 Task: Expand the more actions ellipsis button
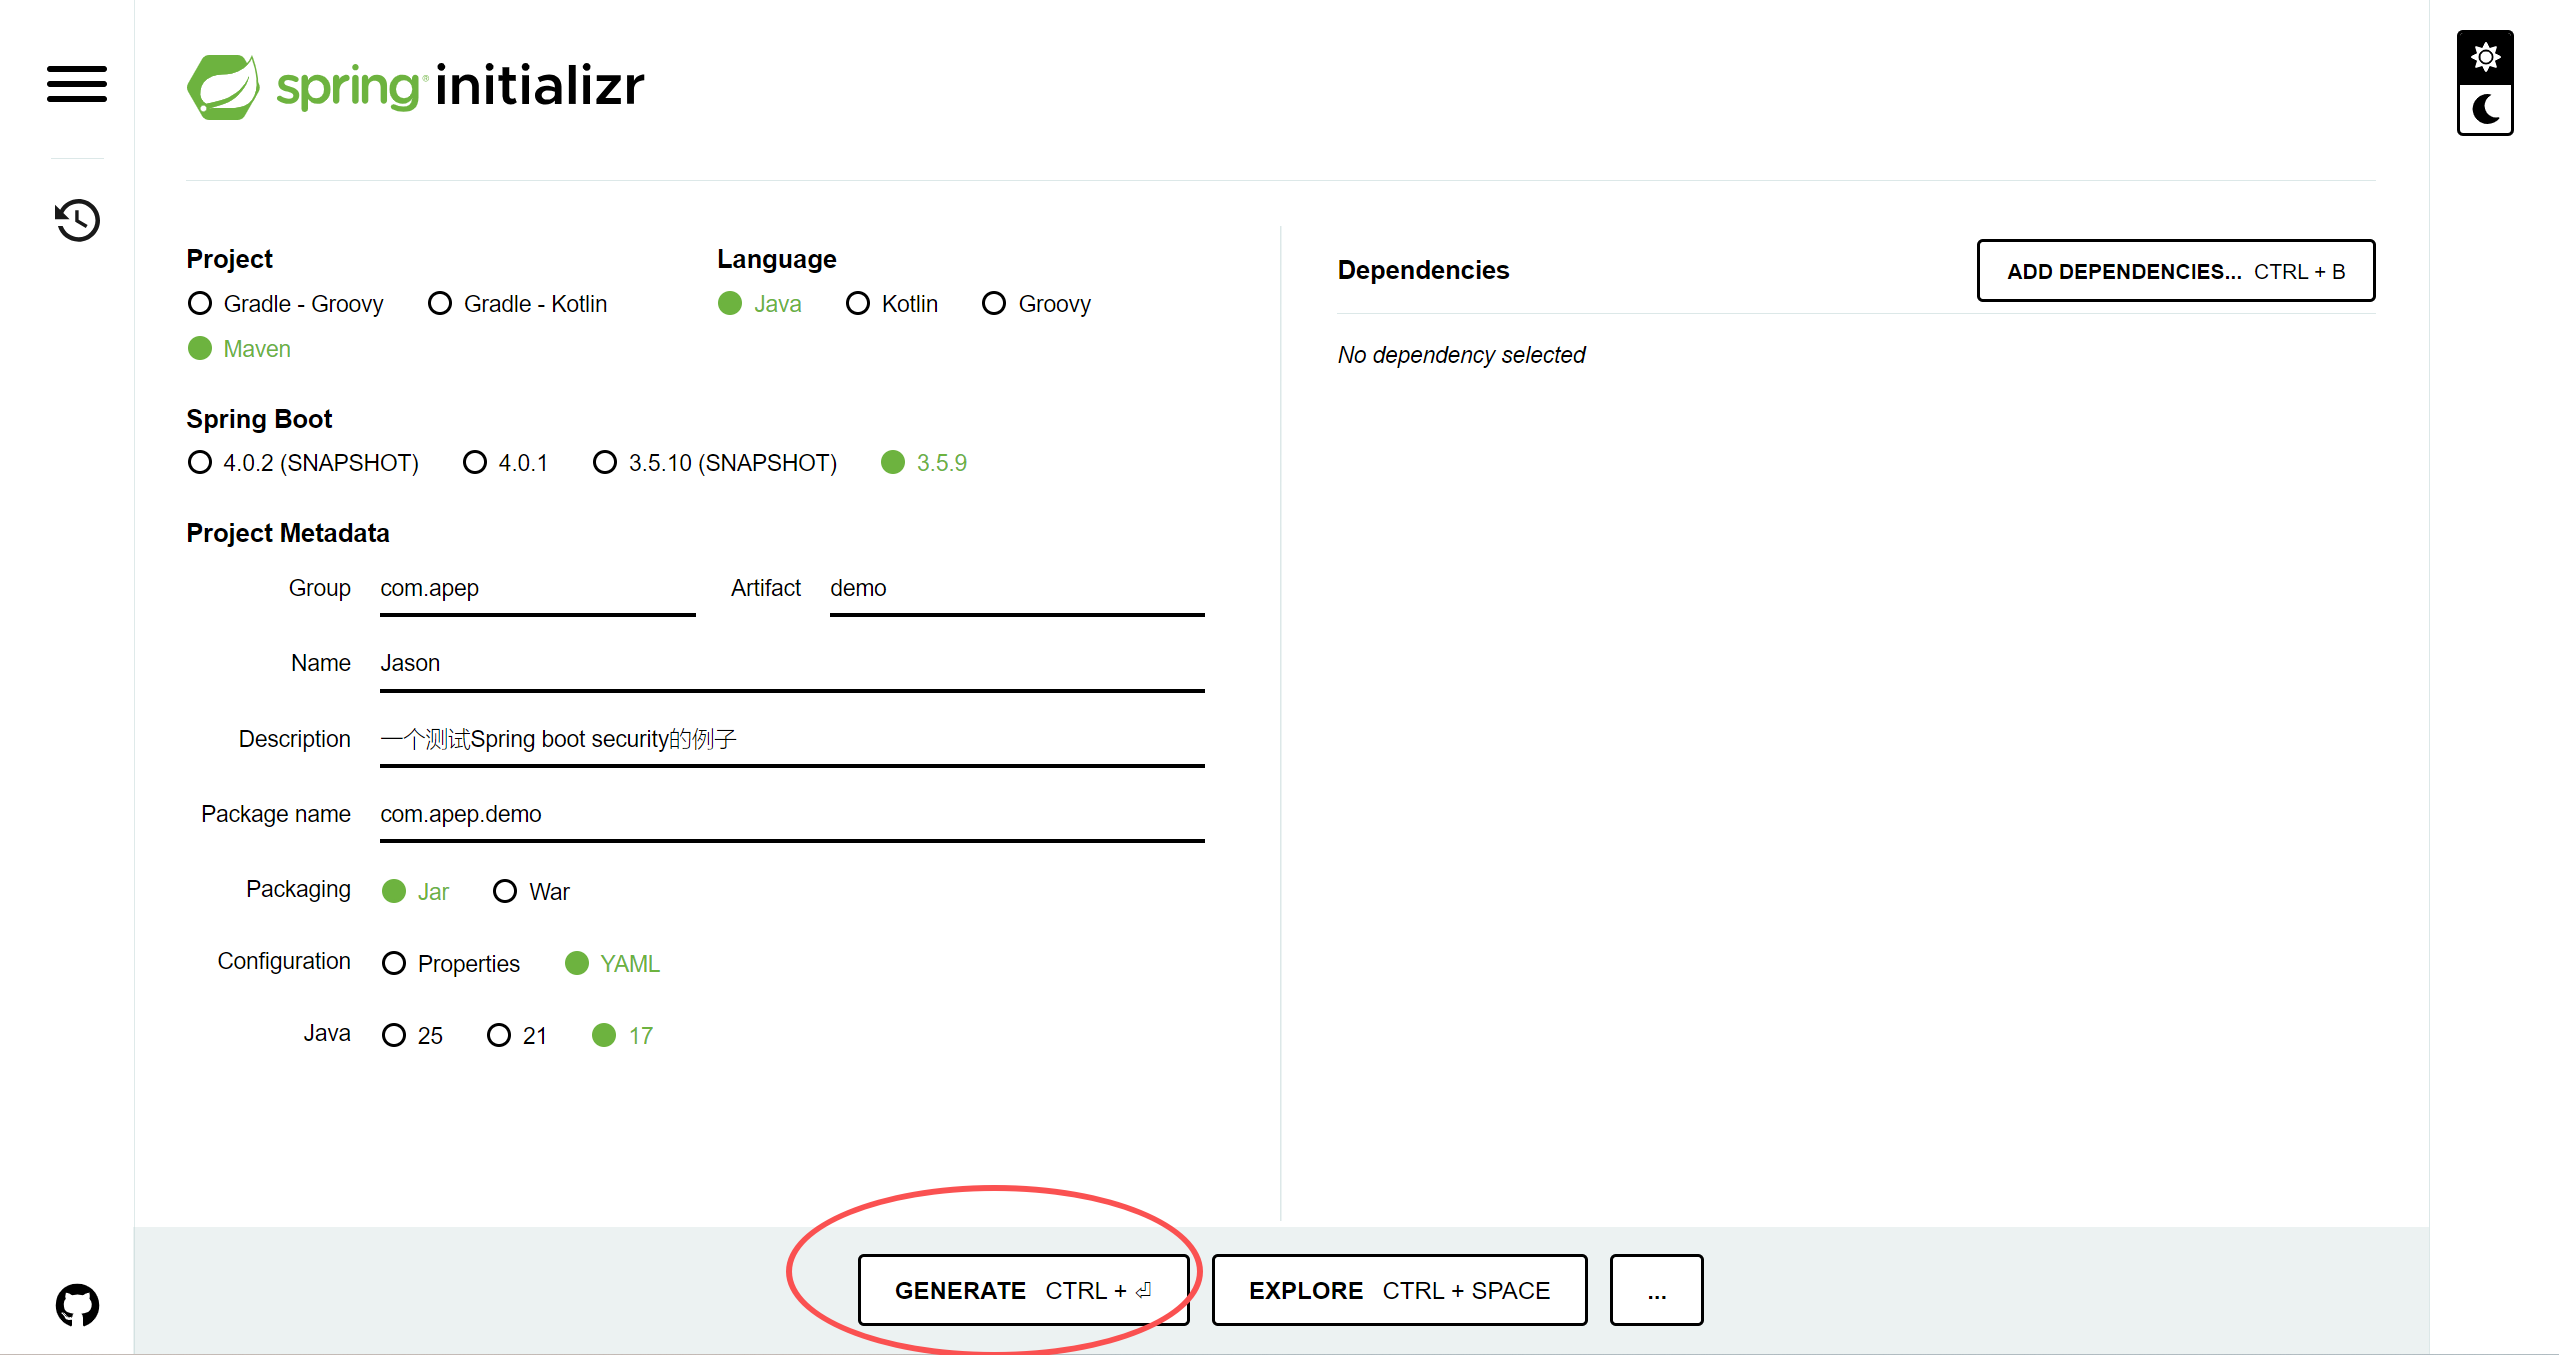click(x=1656, y=1291)
